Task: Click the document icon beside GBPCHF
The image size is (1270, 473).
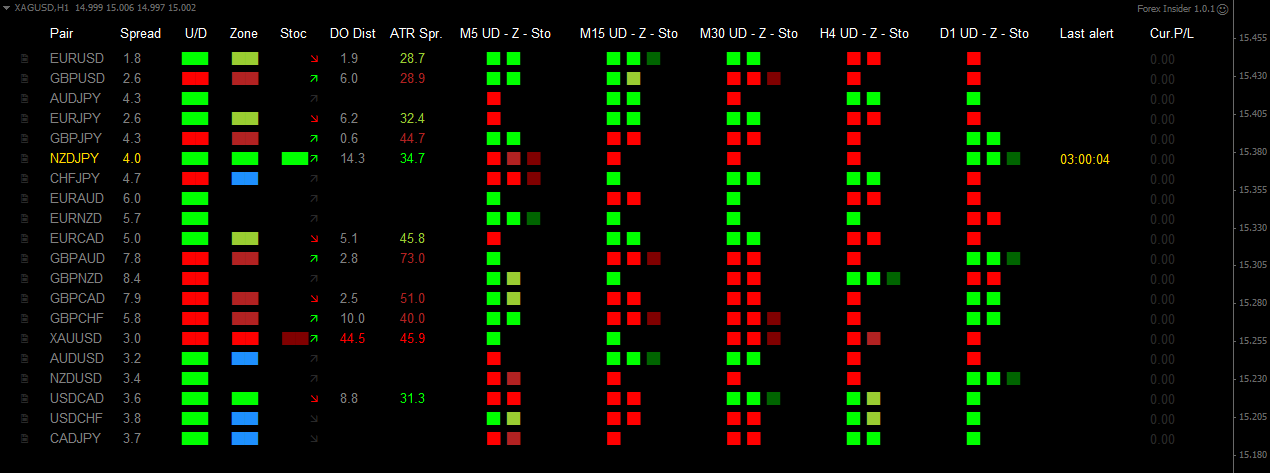Action: 25,319
